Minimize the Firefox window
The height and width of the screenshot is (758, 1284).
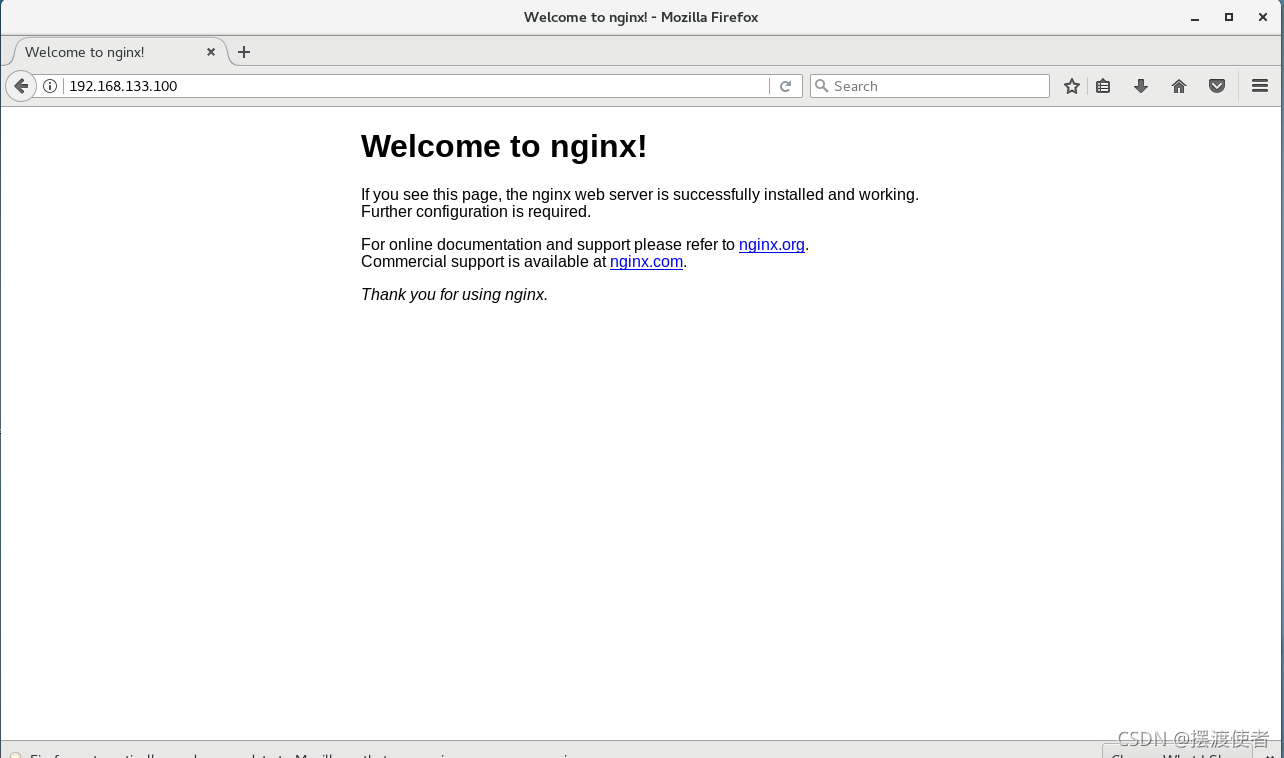click(1195, 17)
